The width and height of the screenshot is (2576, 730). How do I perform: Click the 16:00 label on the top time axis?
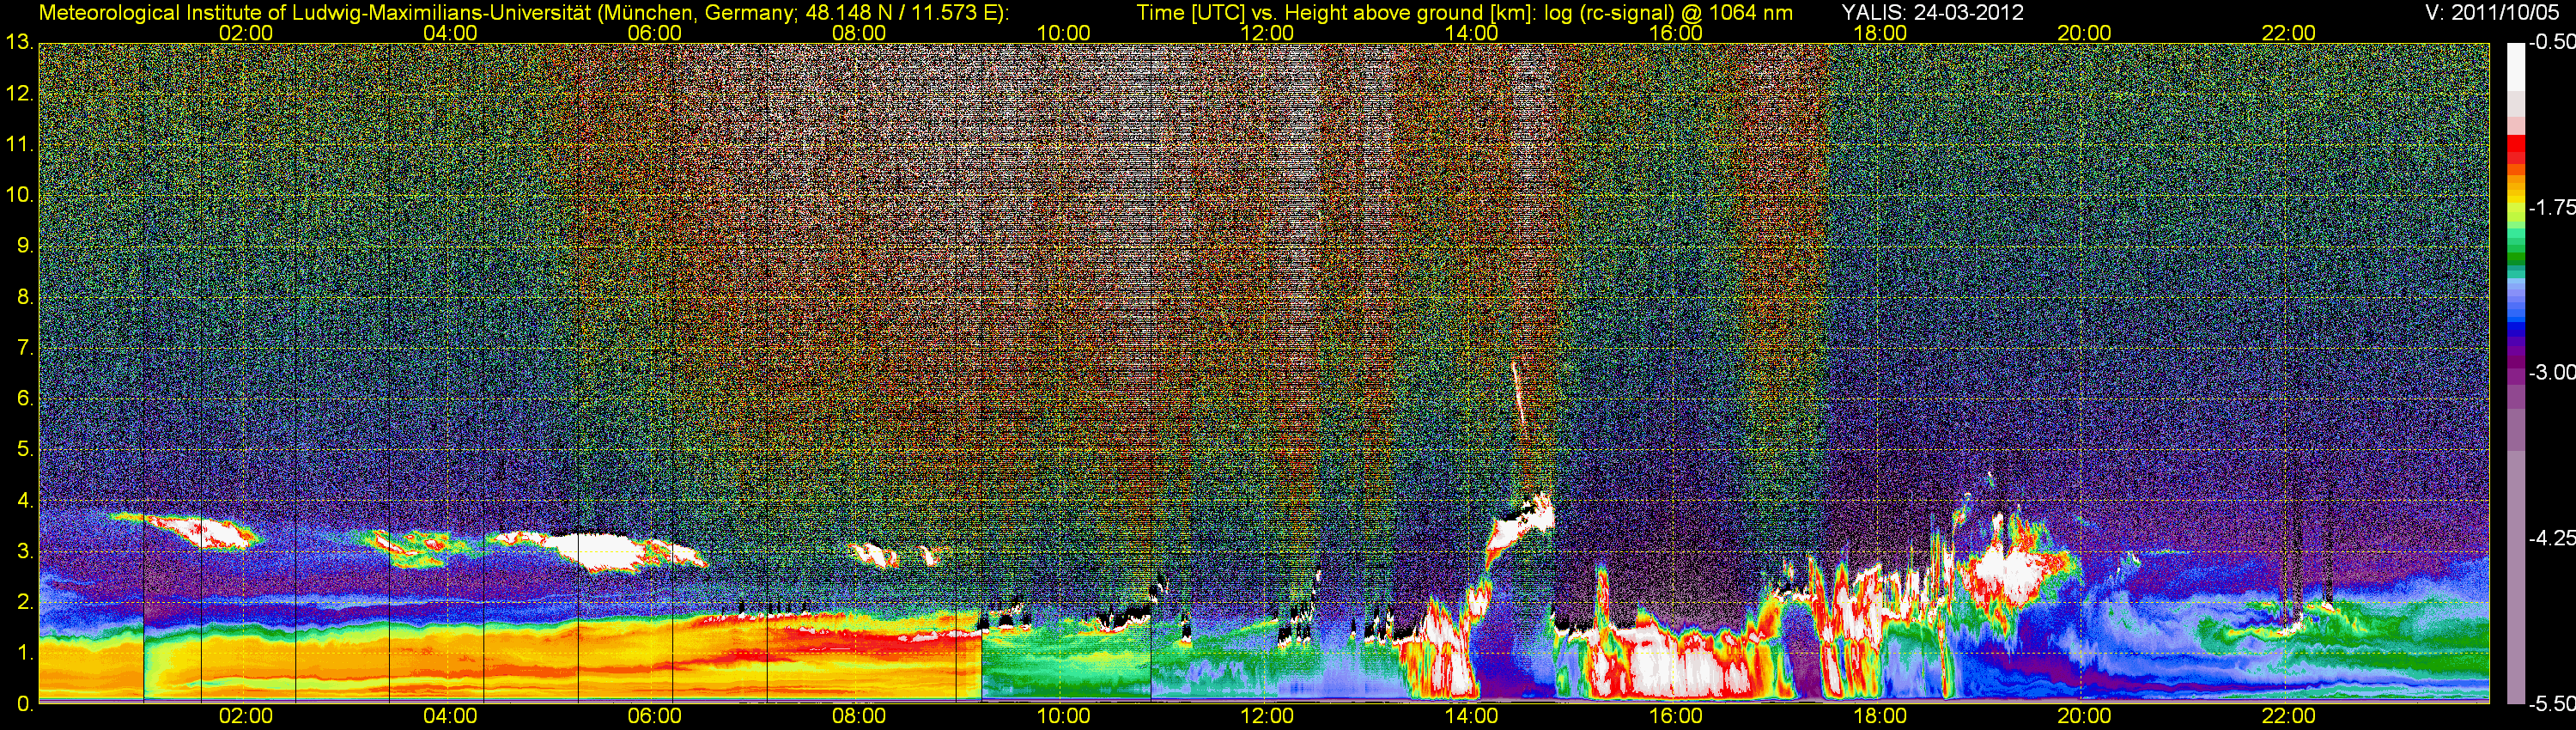click(1675, 33)
